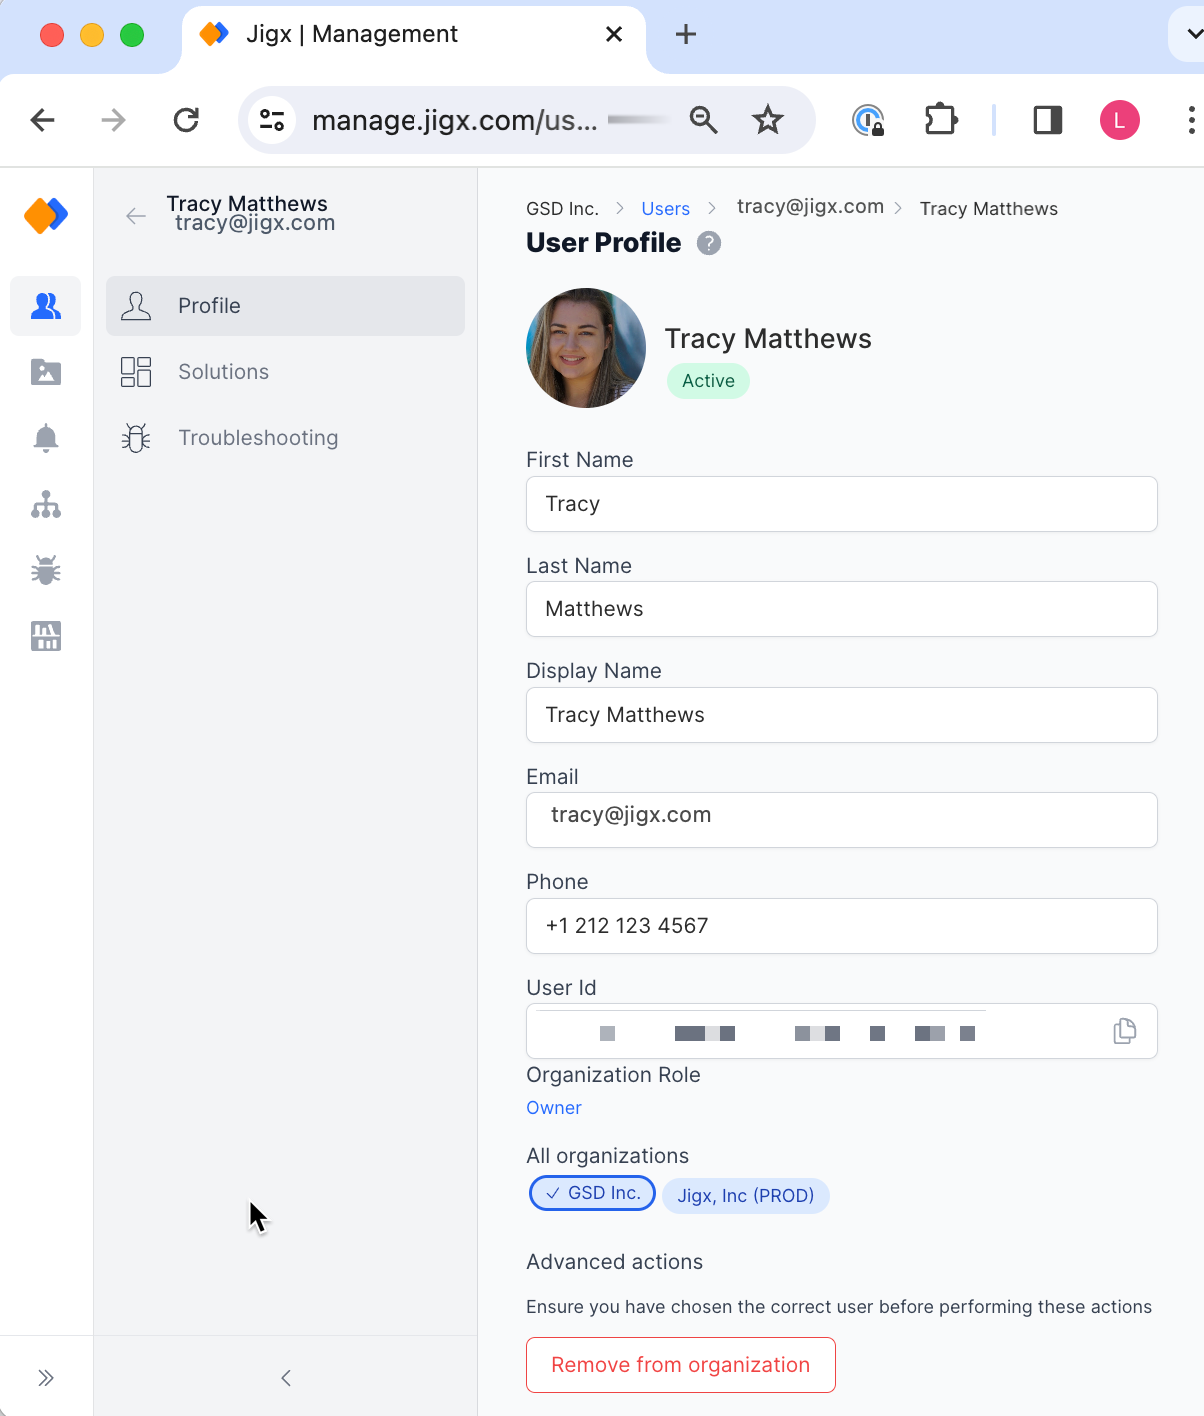Focus the Display Name field

point(842,715)
